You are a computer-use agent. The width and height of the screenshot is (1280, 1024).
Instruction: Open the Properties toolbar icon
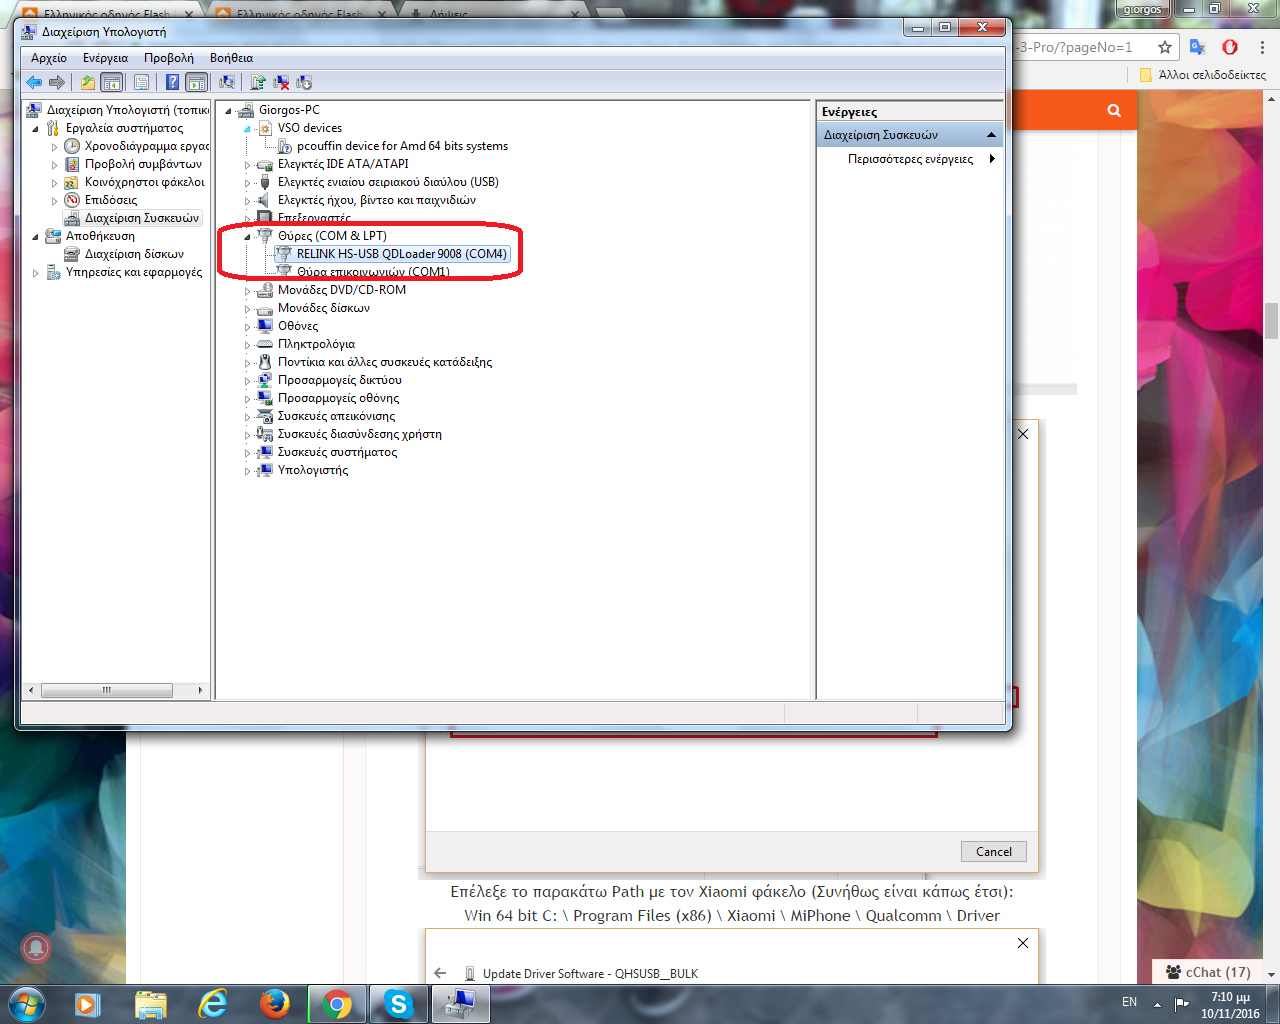pos(141,82)
